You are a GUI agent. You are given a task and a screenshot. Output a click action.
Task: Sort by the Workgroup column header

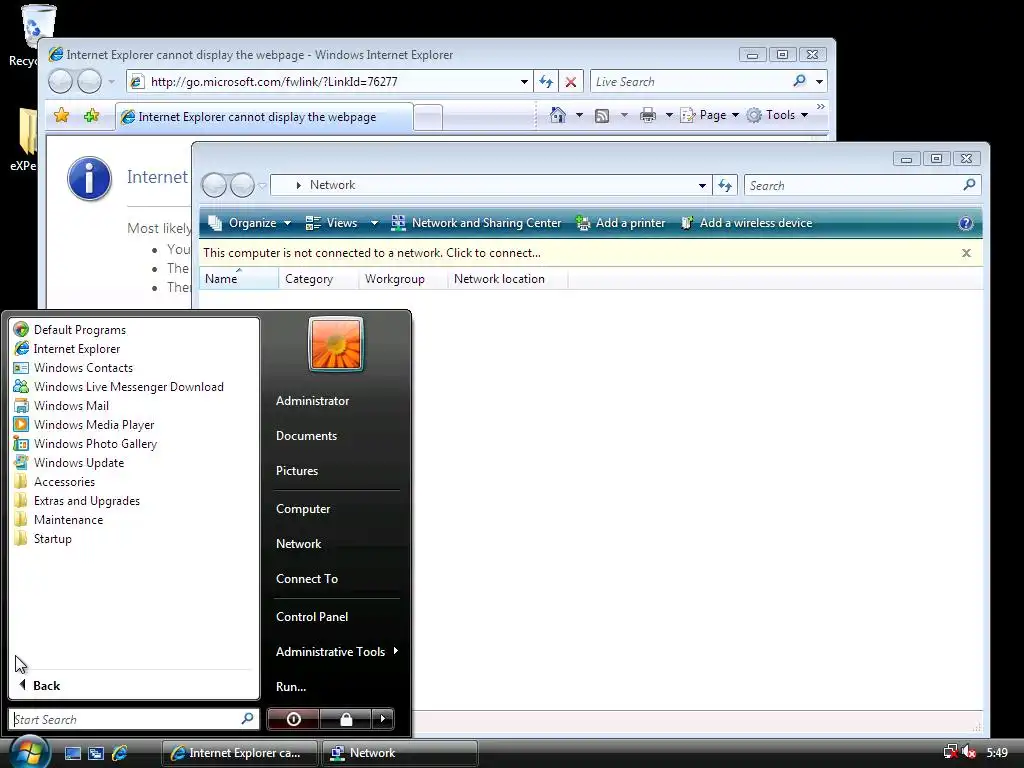coord(402,279)
